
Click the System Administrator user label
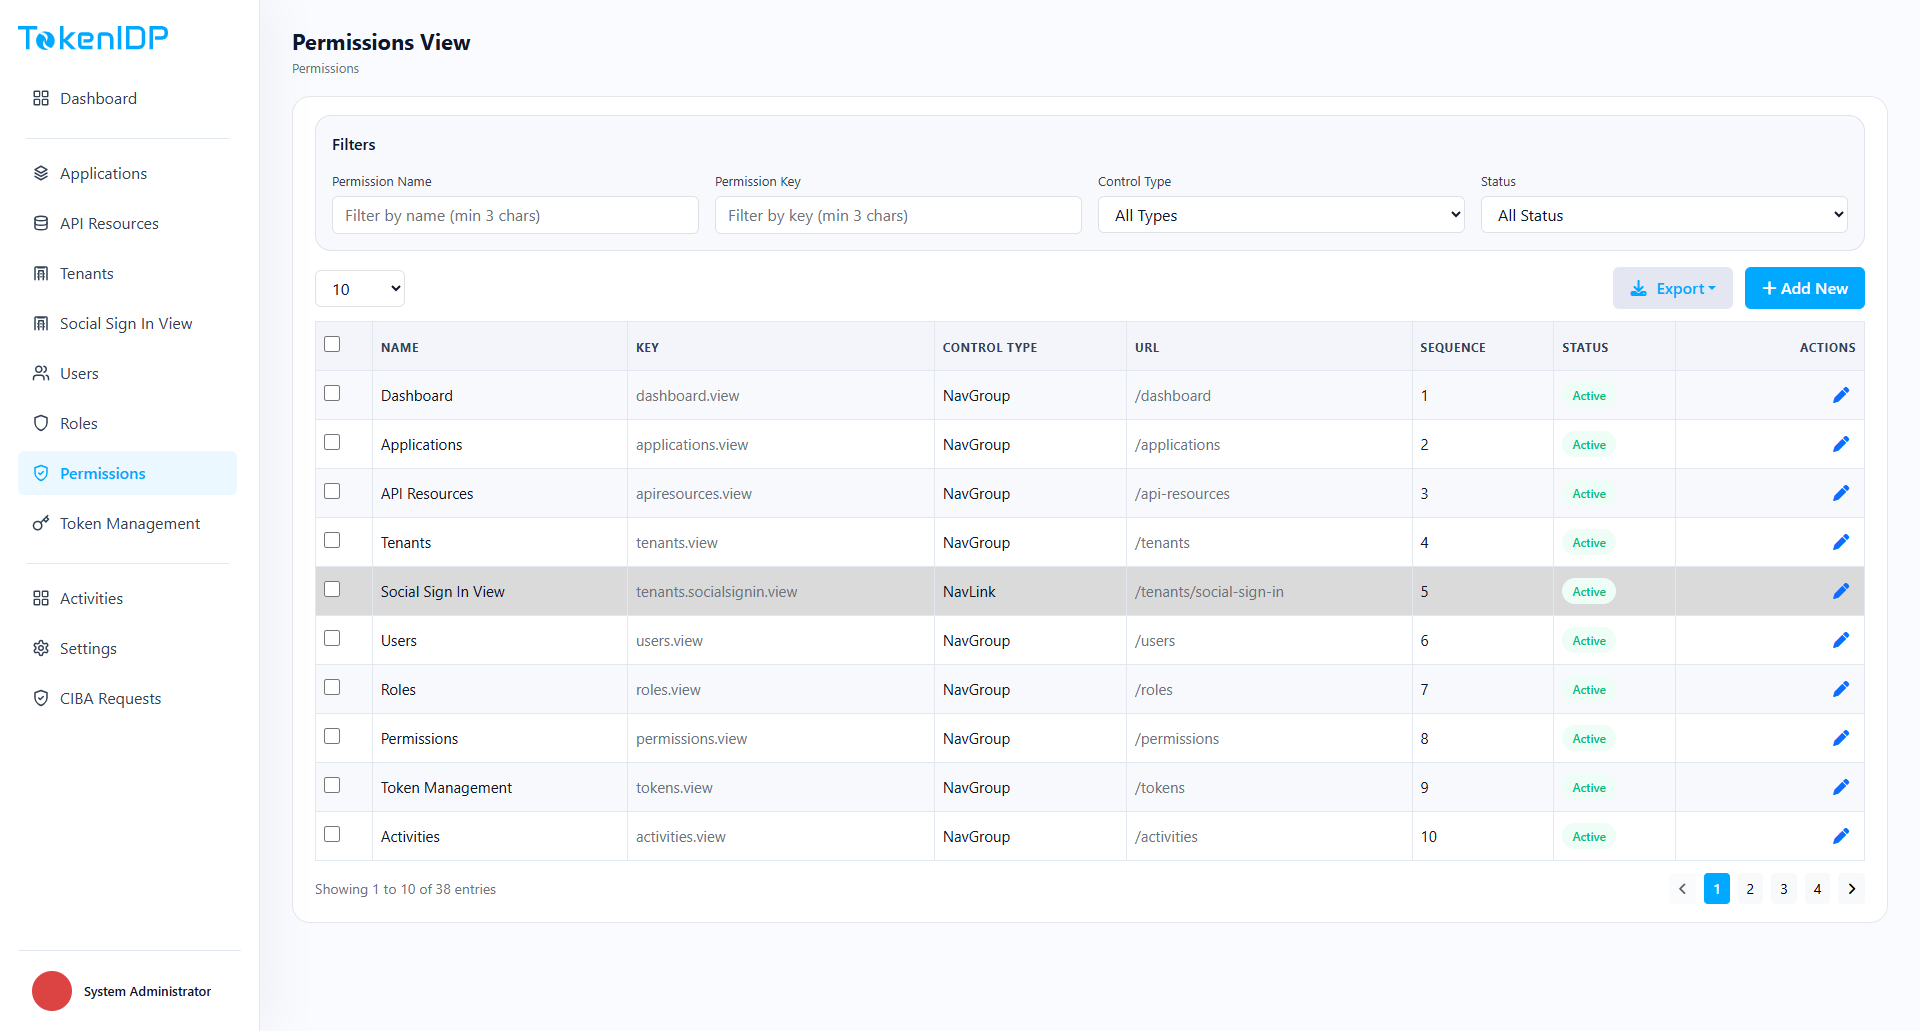[x=147, y=991]
